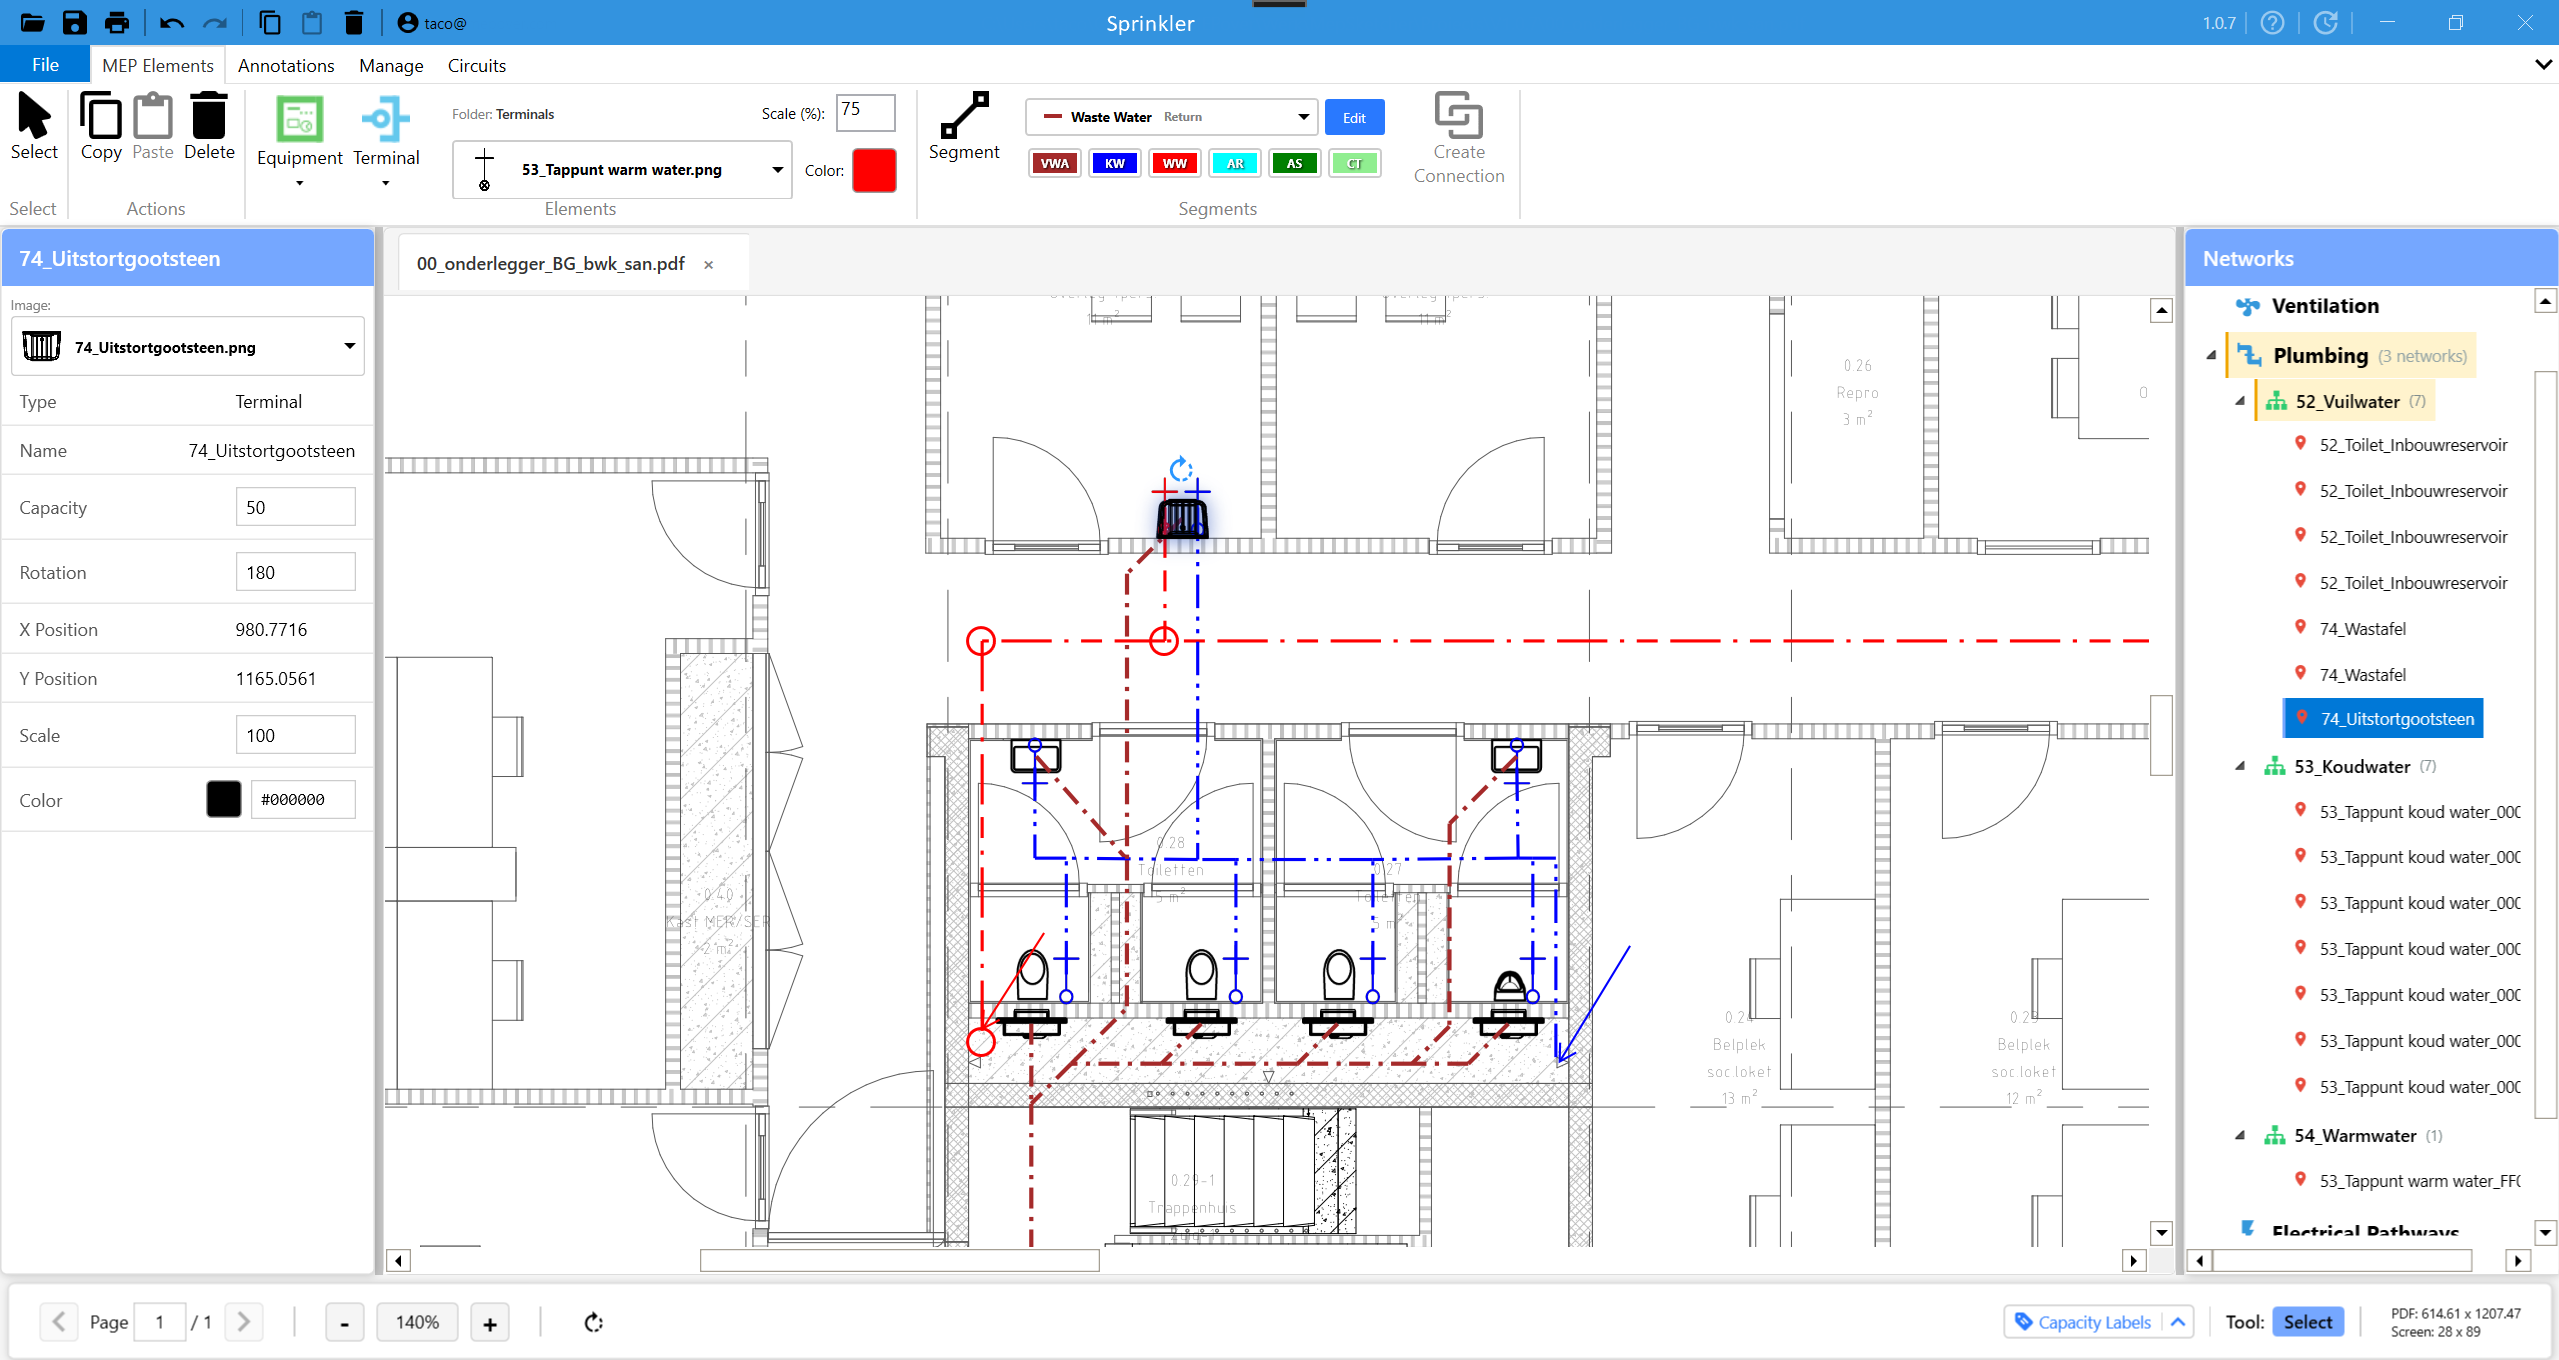Switch to the Annotations tab

point(286,65)
